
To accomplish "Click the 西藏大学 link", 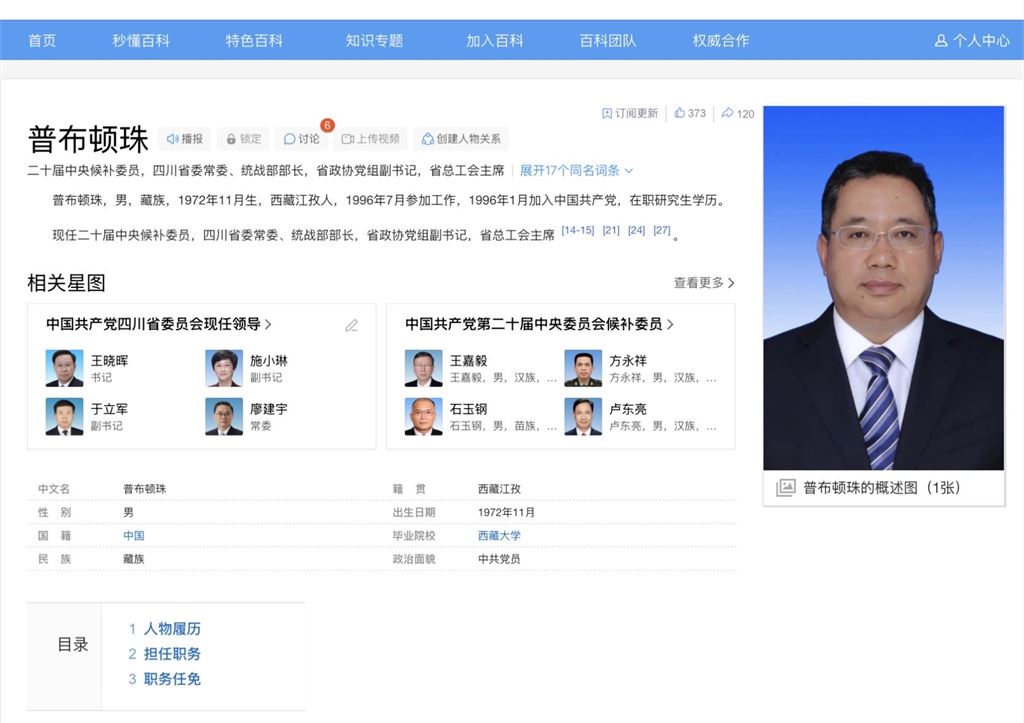I will (499, 536).
